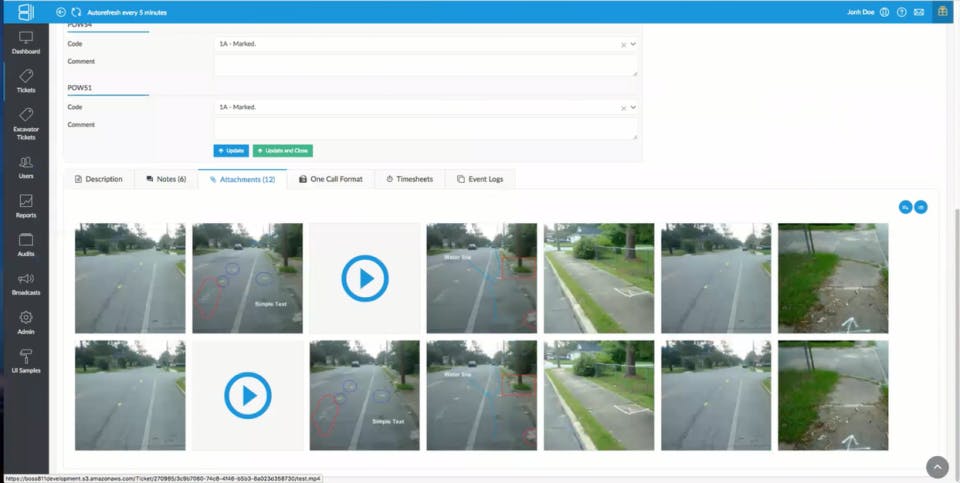Open the Audits sidebar icon
960x483 pixels.
point(26,239)
